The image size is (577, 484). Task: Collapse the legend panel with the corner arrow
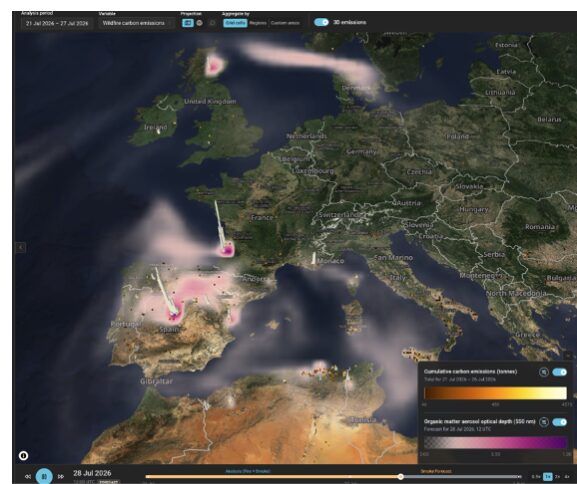[x=568, y=356]
